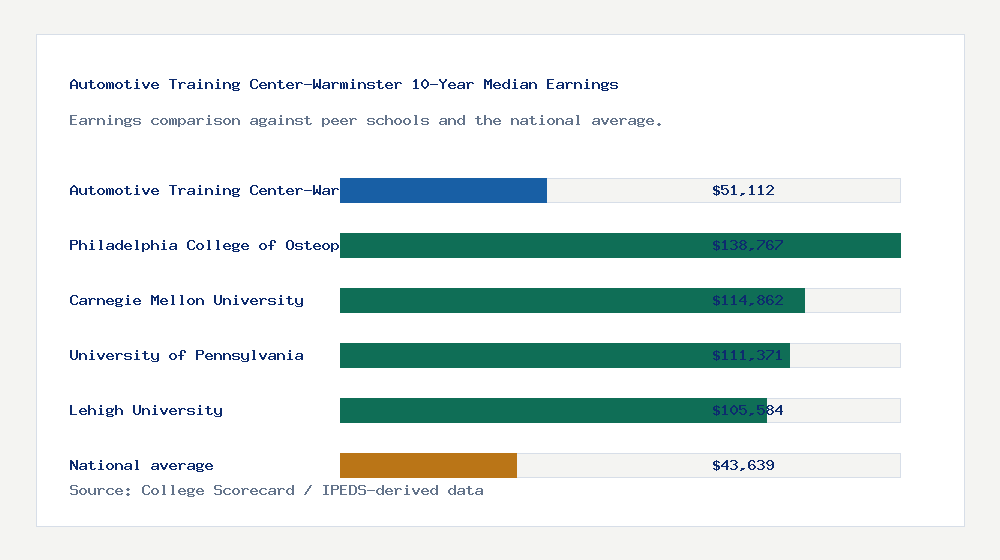Viewport: 1000px width, 560px height.
Task: Click the $43,639 value
Action: pos(743,465)
